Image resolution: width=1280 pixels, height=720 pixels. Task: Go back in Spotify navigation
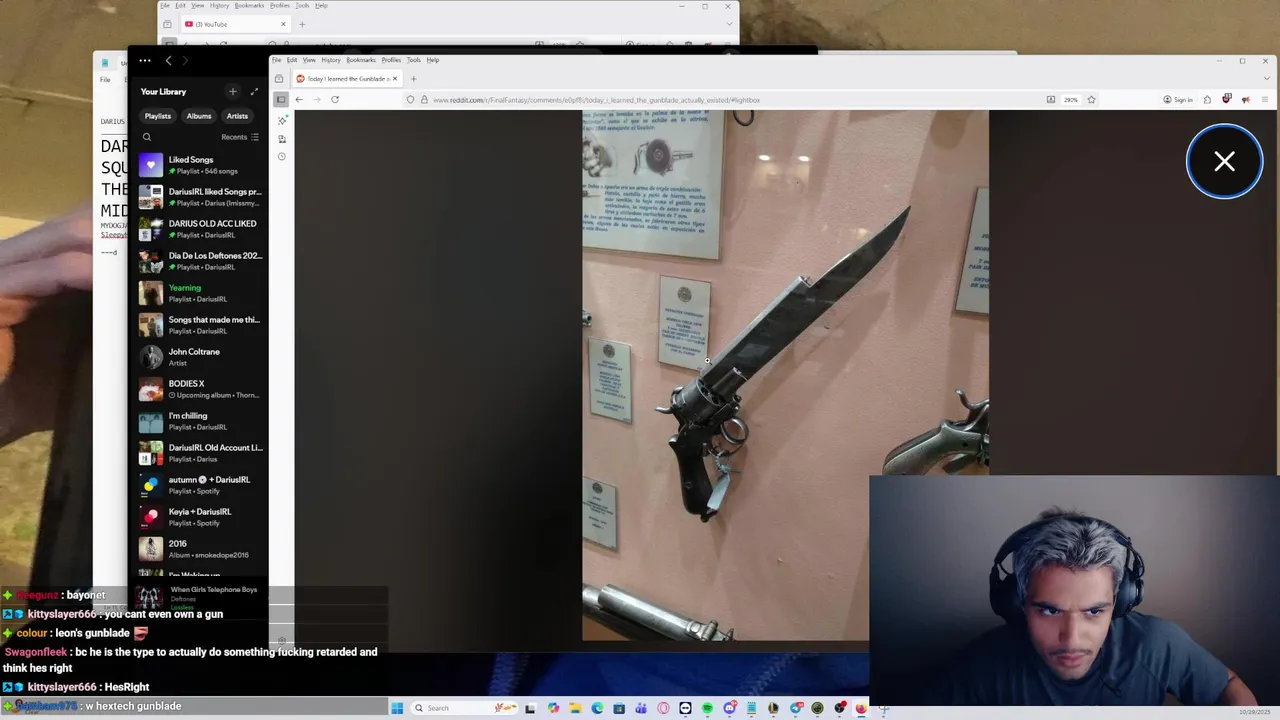point(168,61)
